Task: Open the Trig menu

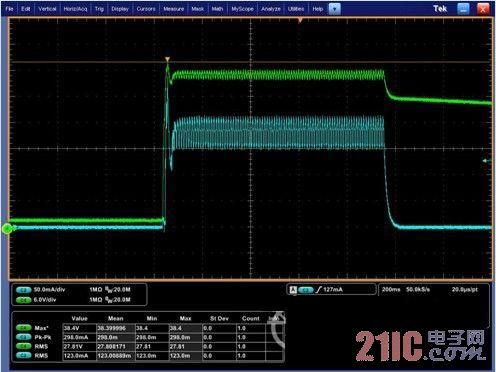Action: (x=99, y=9)
